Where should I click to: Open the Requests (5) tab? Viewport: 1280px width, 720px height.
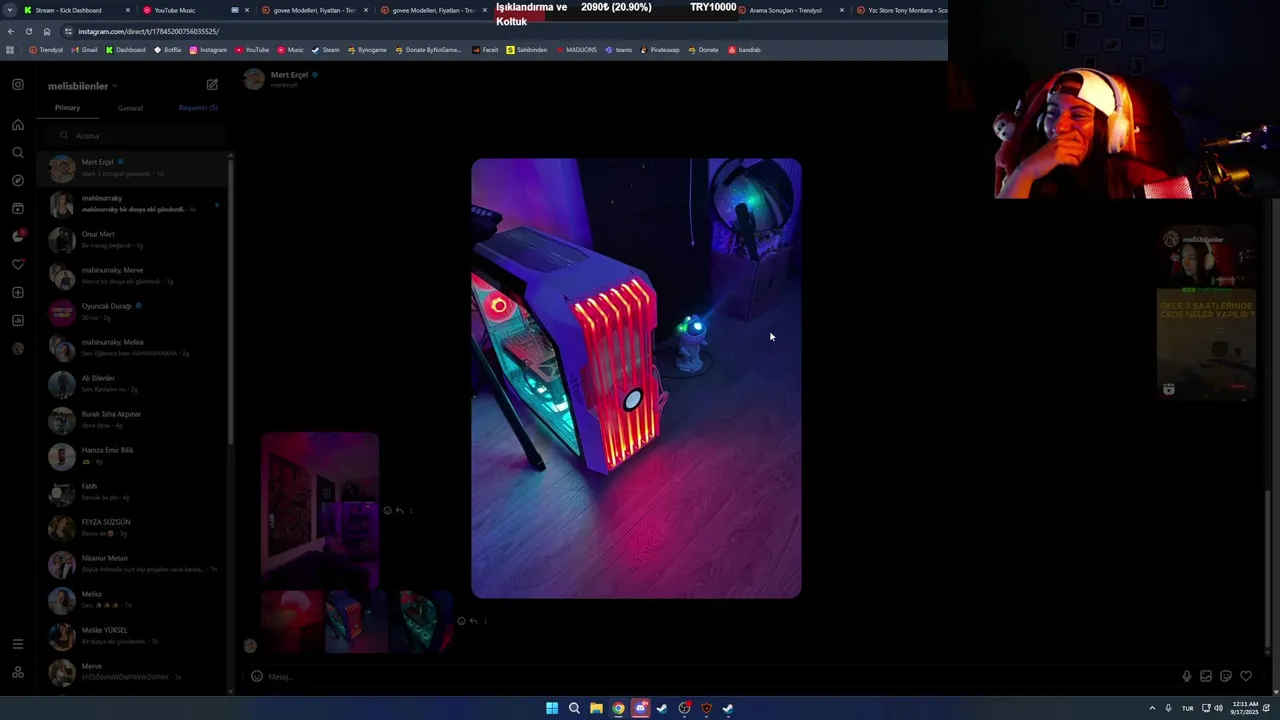coord(198,107)
